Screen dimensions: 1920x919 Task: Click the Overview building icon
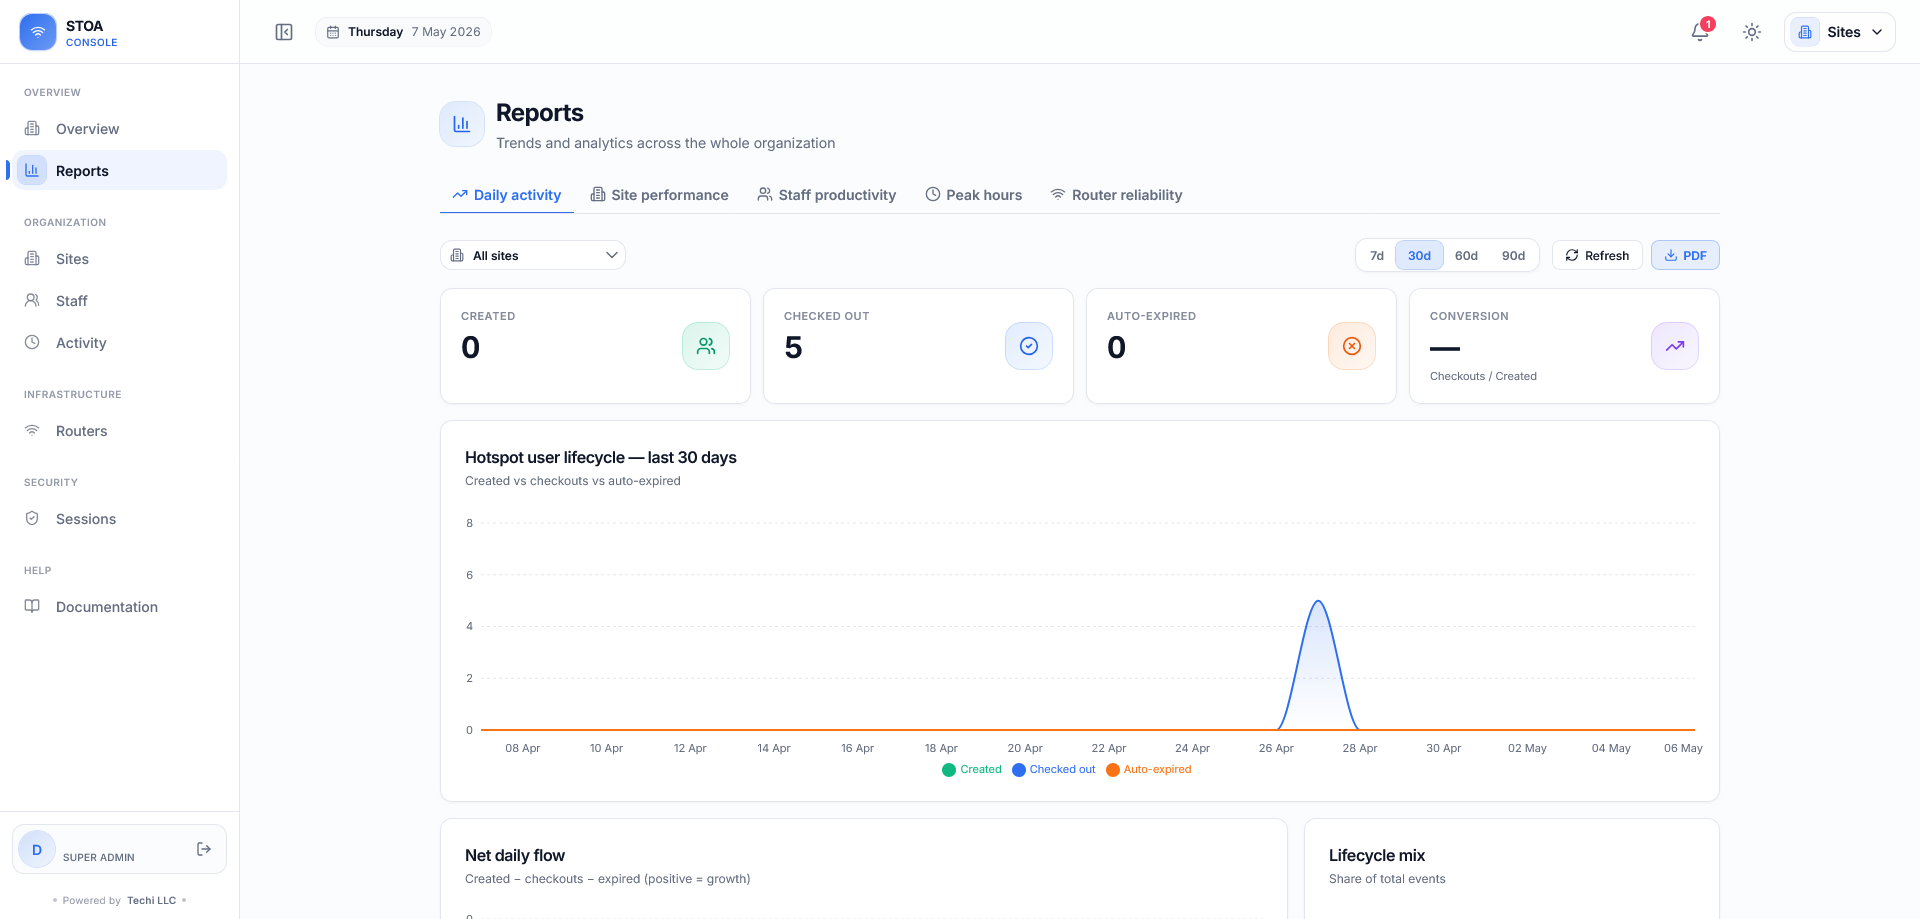point(32,128)
